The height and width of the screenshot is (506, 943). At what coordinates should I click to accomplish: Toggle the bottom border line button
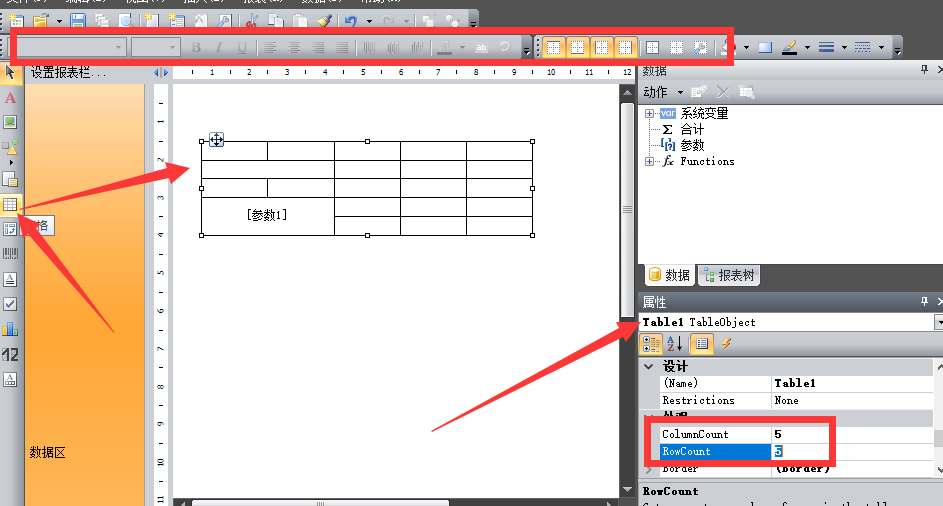point(577,47)
